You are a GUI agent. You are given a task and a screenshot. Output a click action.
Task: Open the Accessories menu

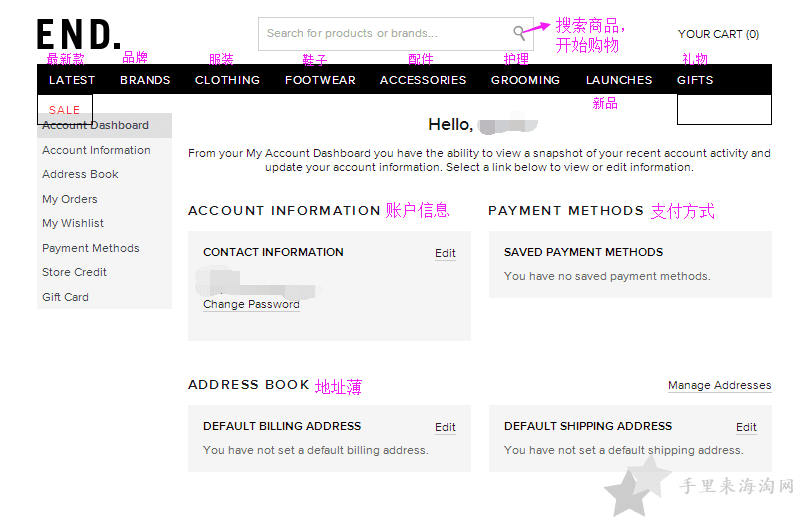(x=423, y=80)
